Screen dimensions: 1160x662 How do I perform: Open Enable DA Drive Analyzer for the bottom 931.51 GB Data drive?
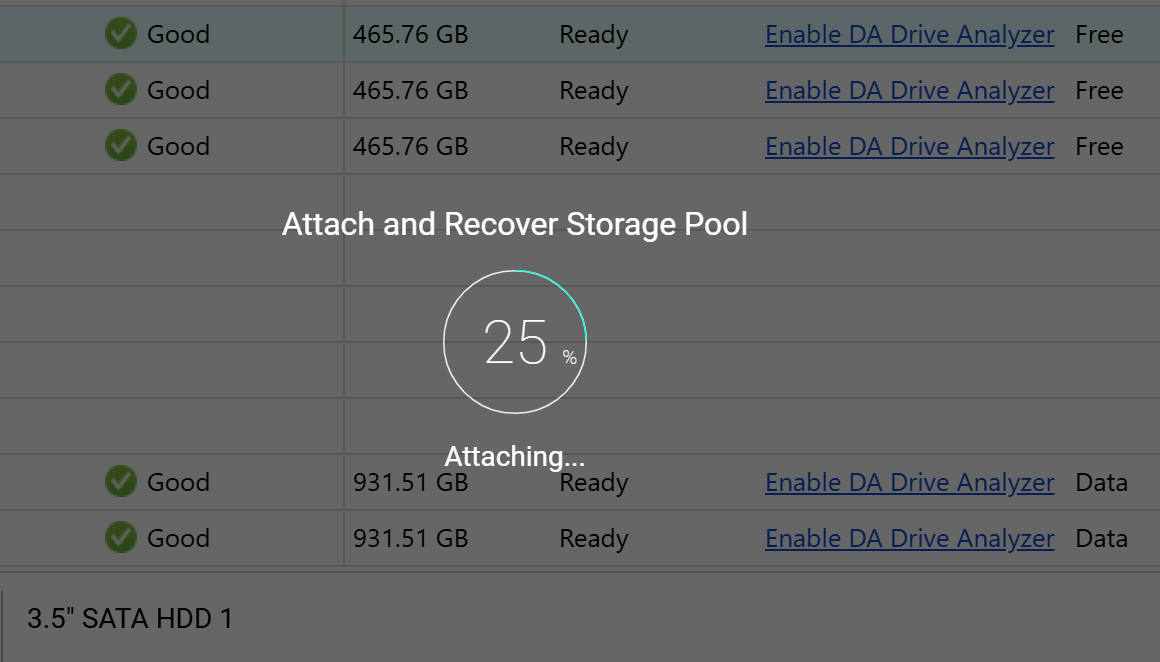click(x=909, y=538)
